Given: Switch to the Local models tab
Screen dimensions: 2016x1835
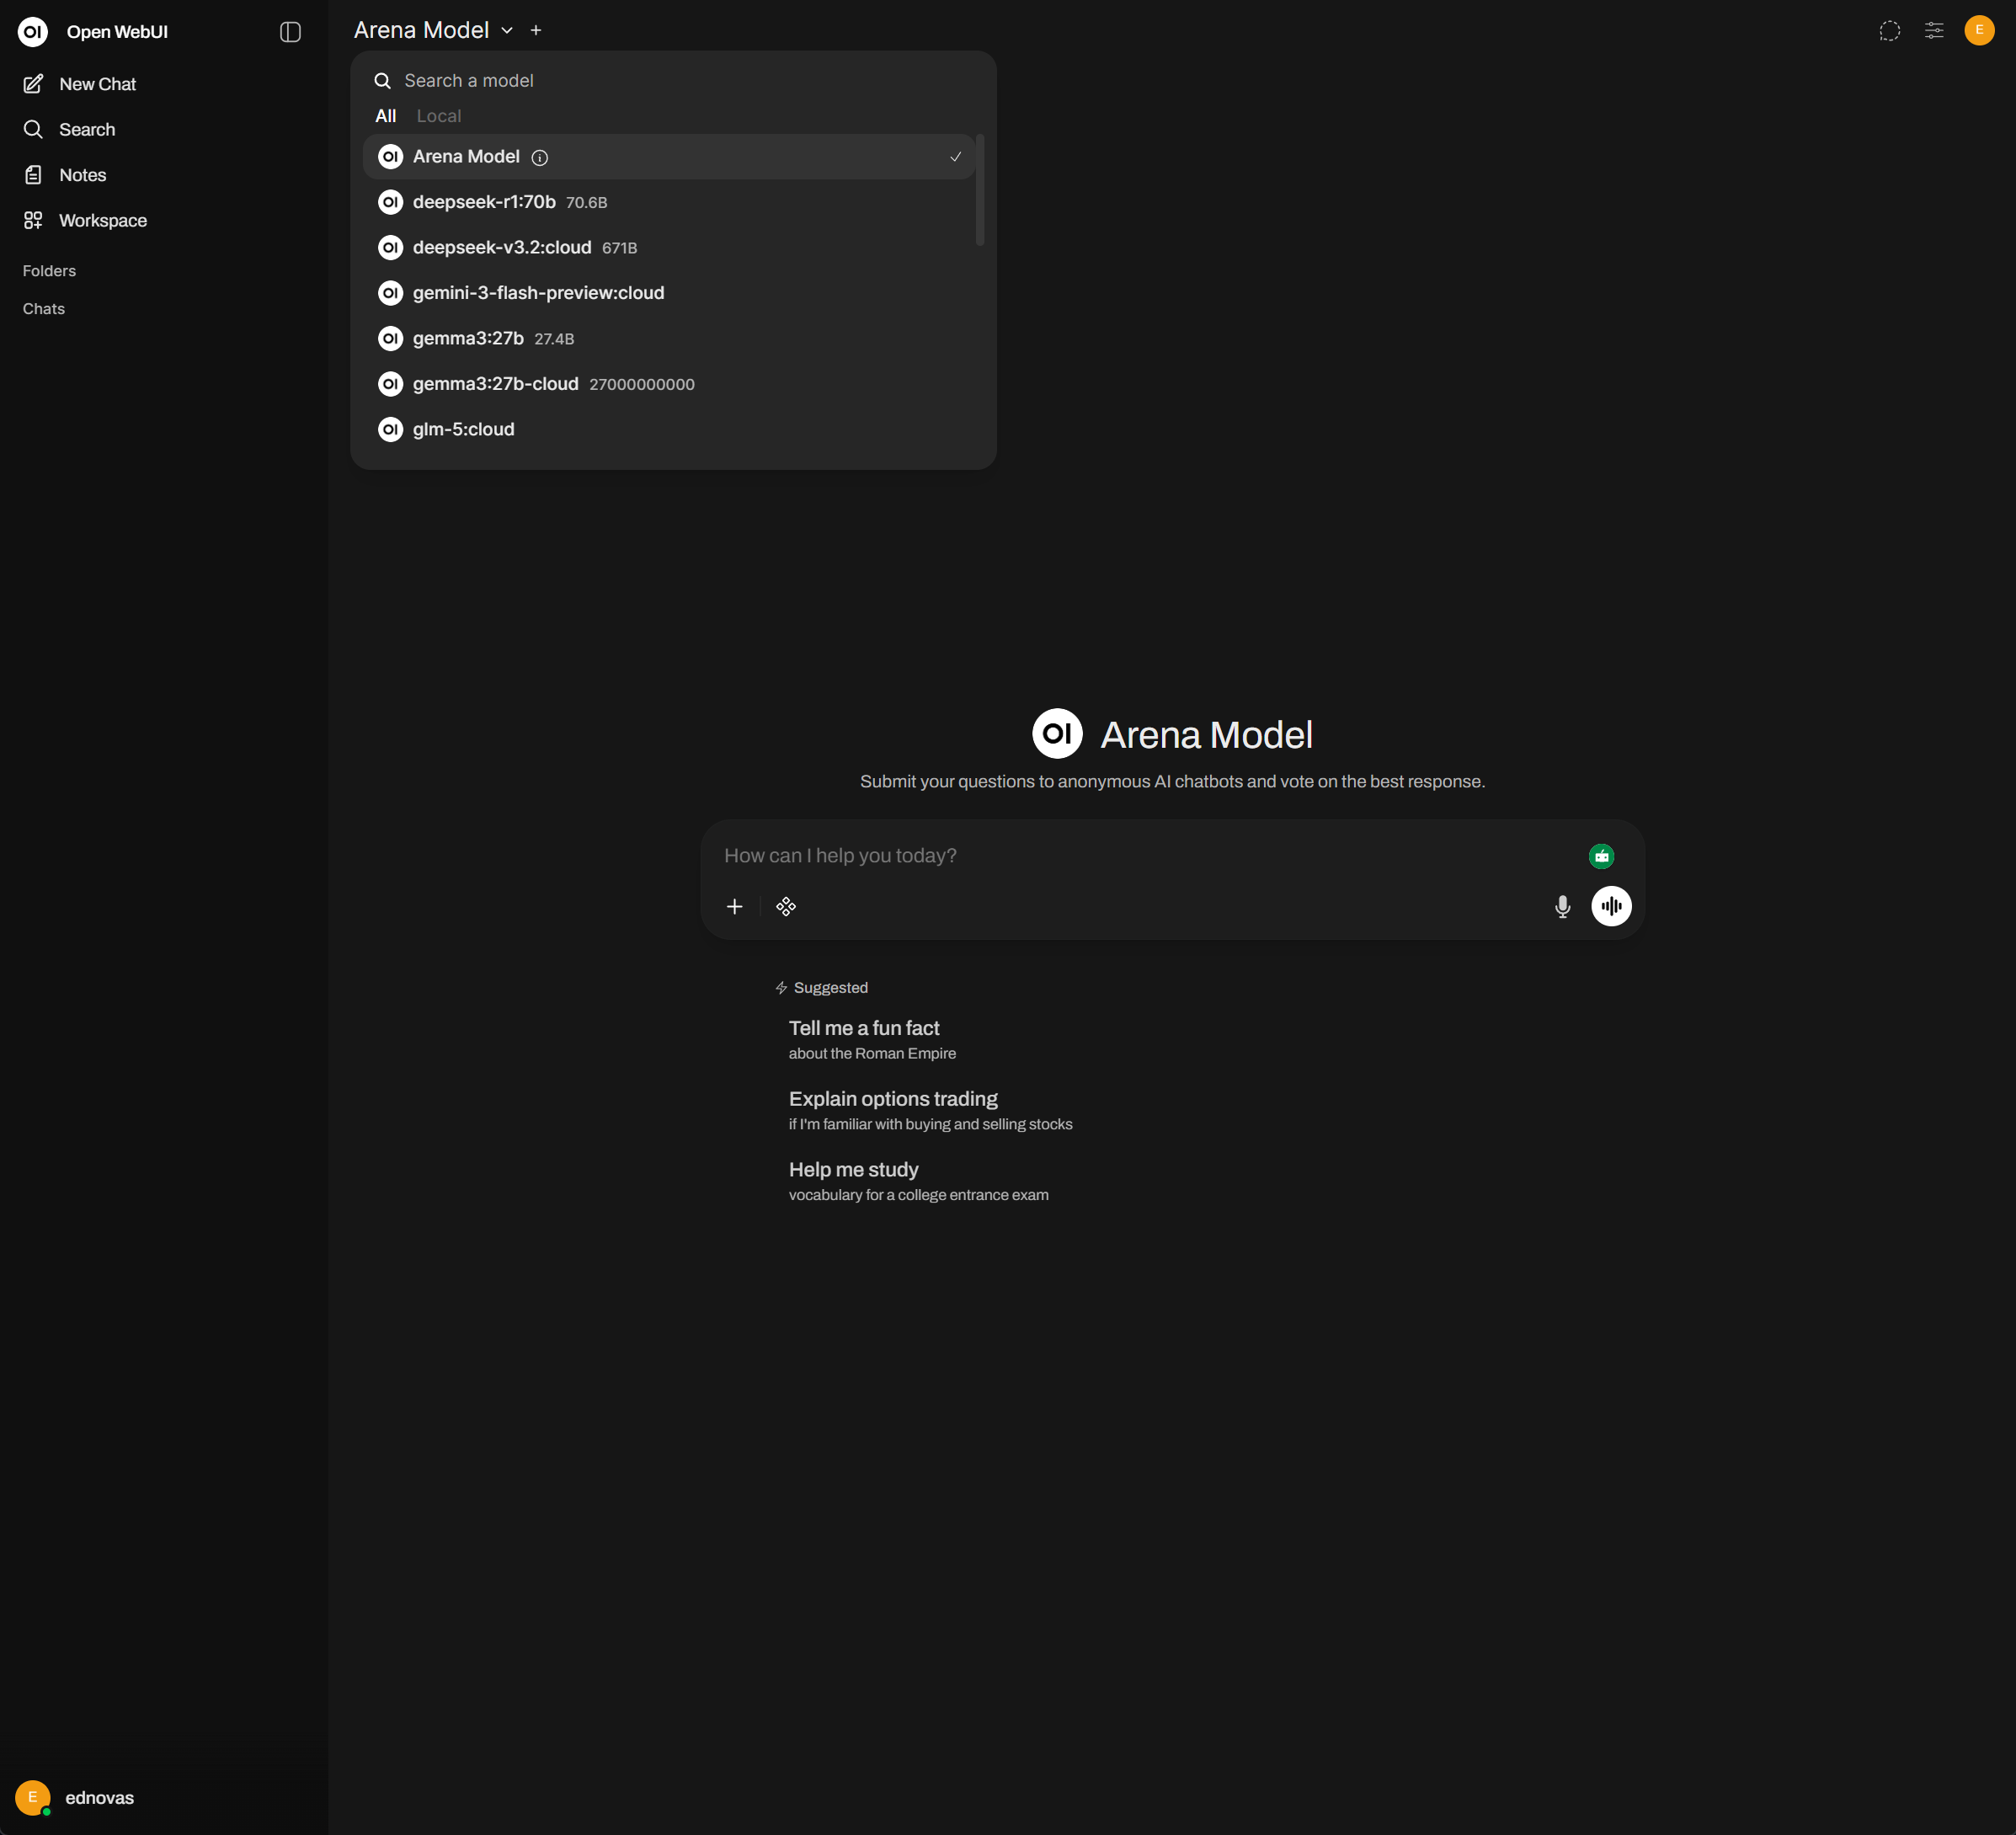Looking at the screenshot, I should pos(438,116).
